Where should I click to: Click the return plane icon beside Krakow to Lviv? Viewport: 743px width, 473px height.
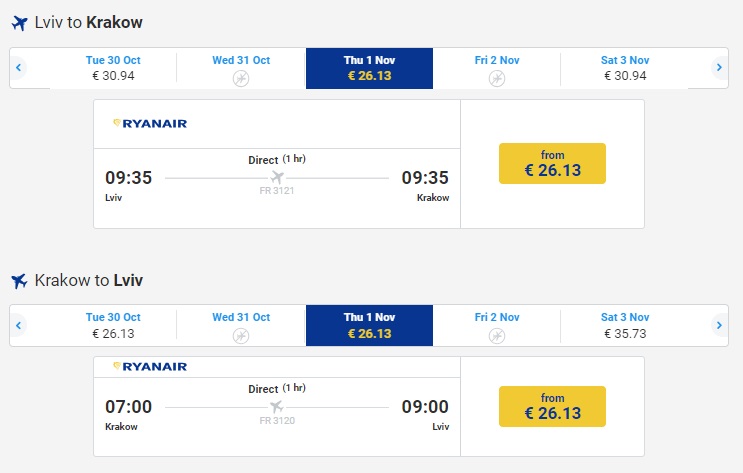pyautogui.click(x=19, y=281)
